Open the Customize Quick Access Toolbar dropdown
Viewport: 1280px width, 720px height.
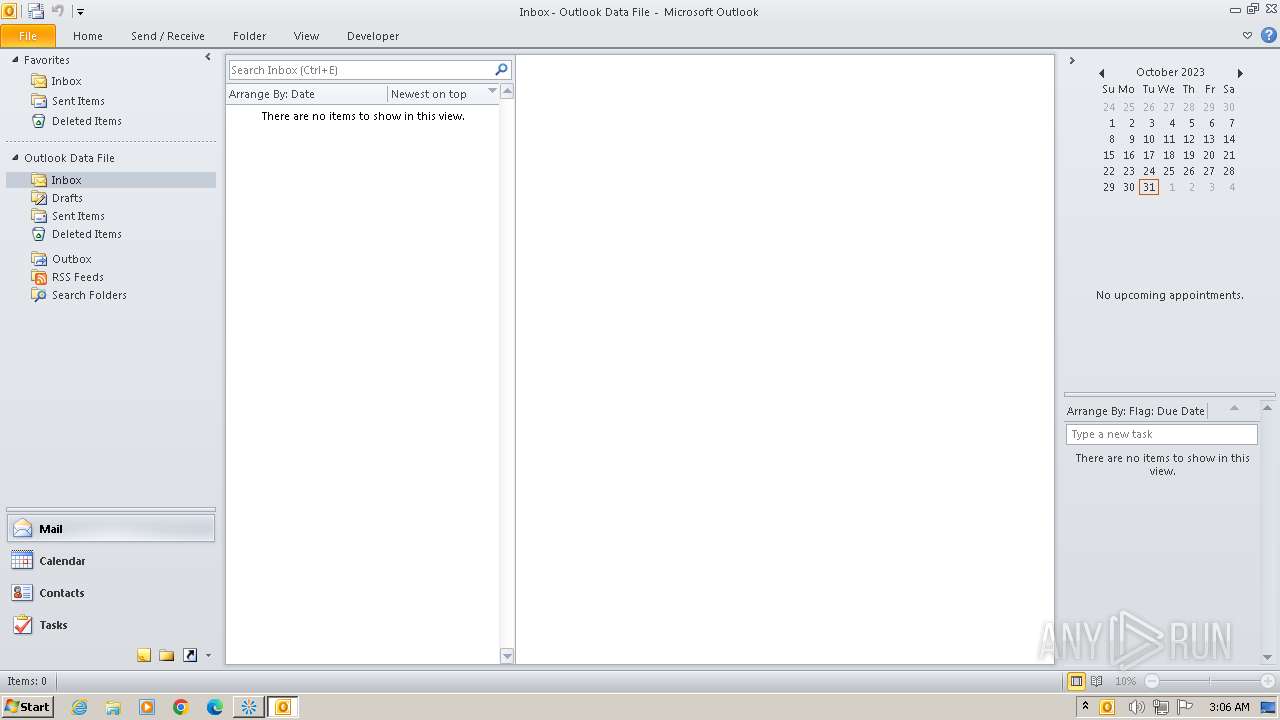click(80, 12)
